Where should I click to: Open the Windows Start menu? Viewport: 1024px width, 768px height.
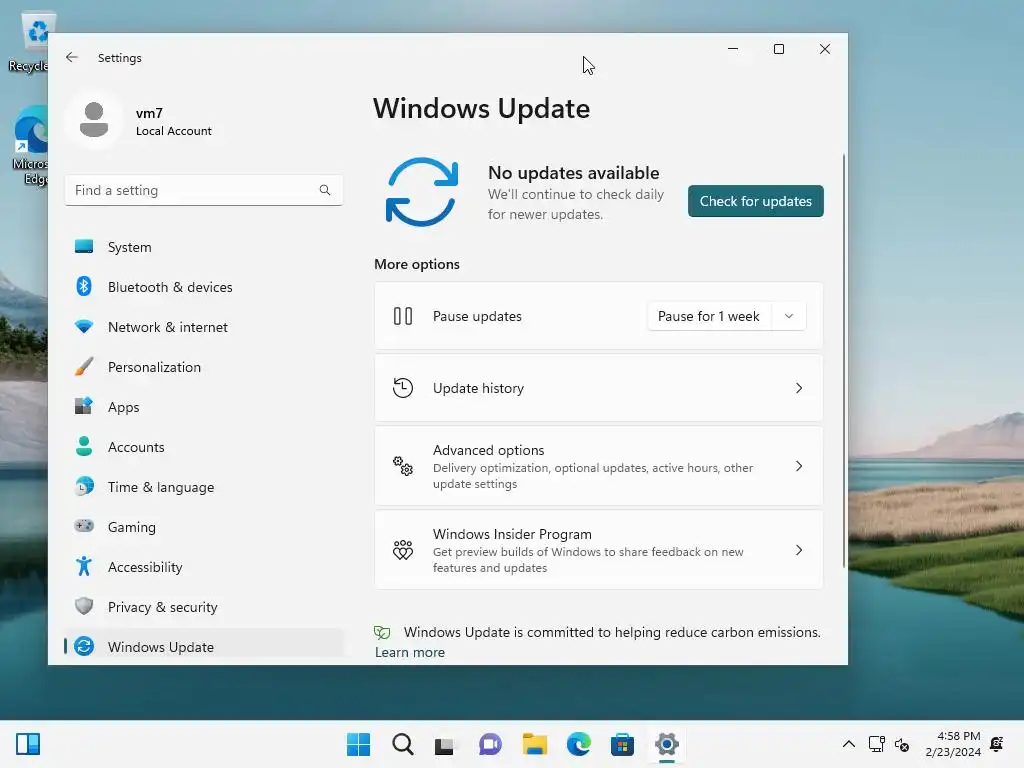pyautogui.click(x=359, y=744)
